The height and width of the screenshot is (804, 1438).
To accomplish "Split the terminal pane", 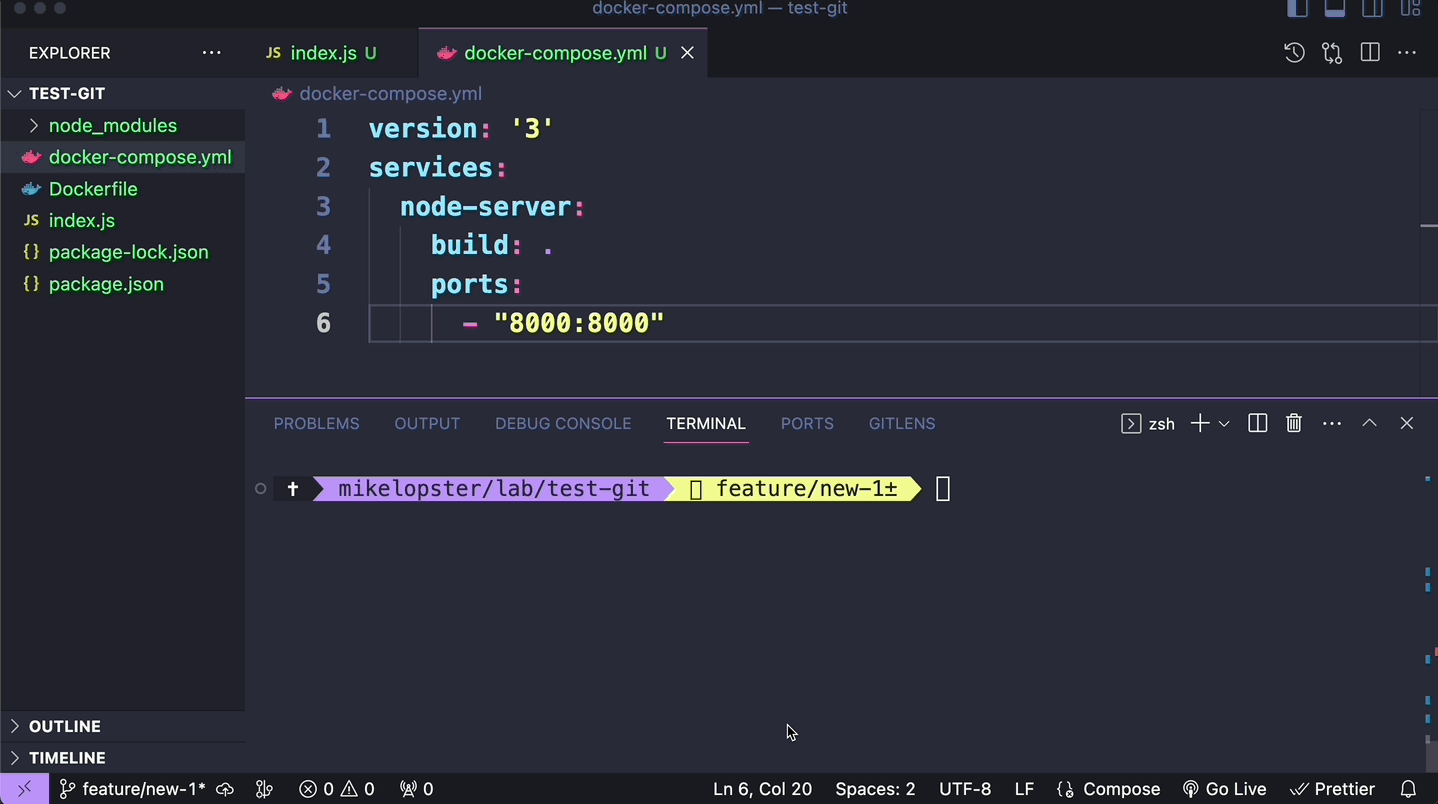I will (x=1258, y=424).
